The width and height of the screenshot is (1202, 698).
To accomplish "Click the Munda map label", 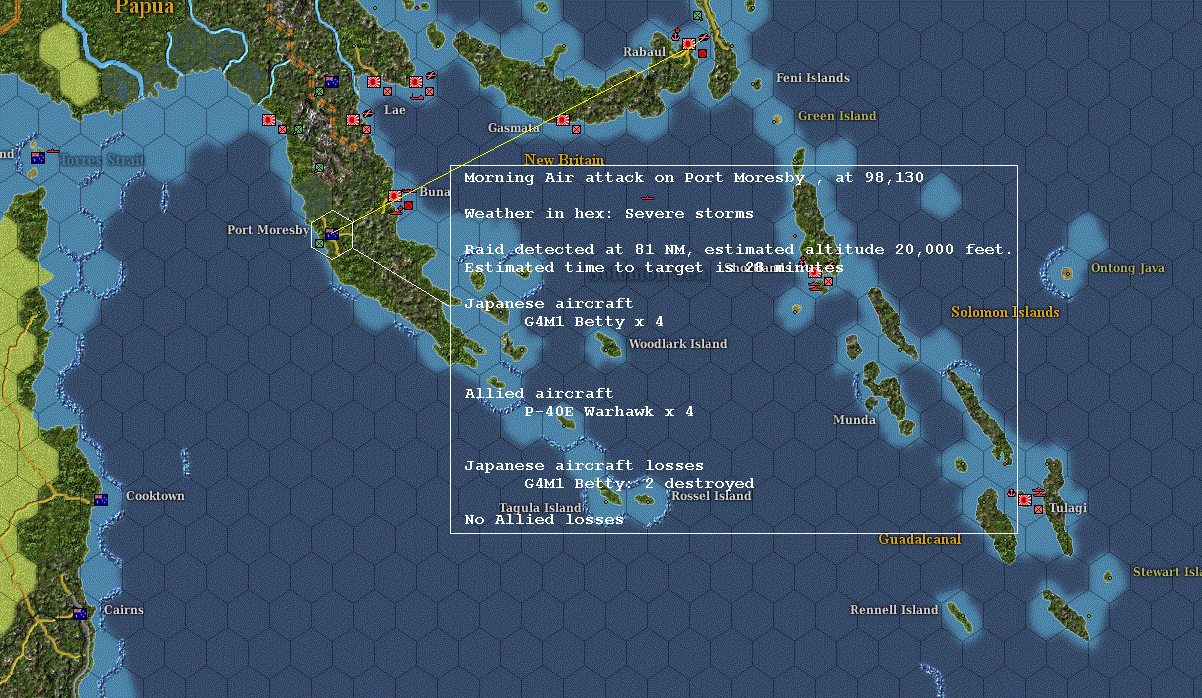I will 855,420.
